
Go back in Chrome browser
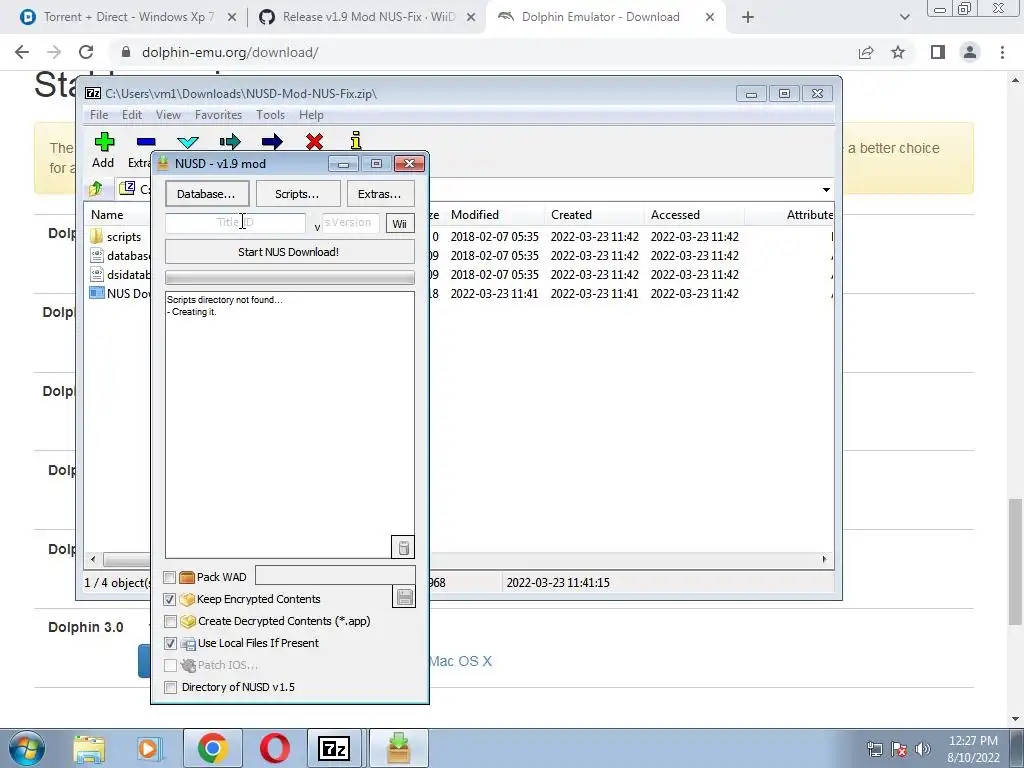click(22, 52)
